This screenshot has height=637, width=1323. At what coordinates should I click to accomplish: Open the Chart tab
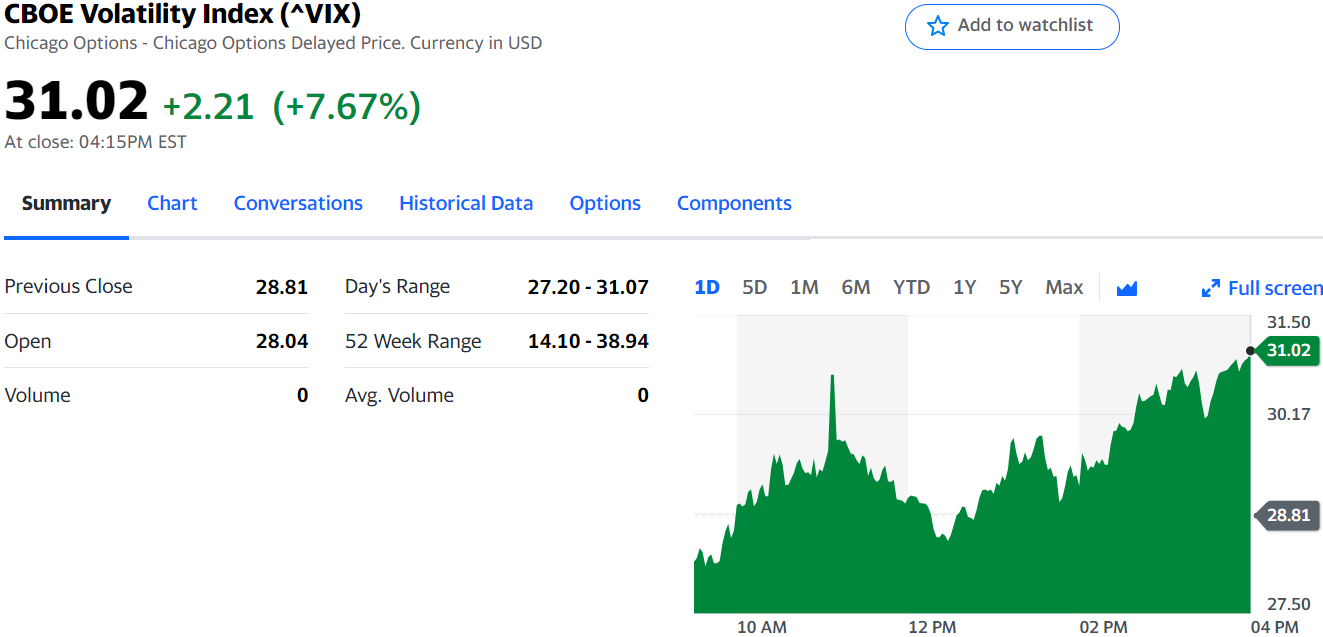coord(172,203)
